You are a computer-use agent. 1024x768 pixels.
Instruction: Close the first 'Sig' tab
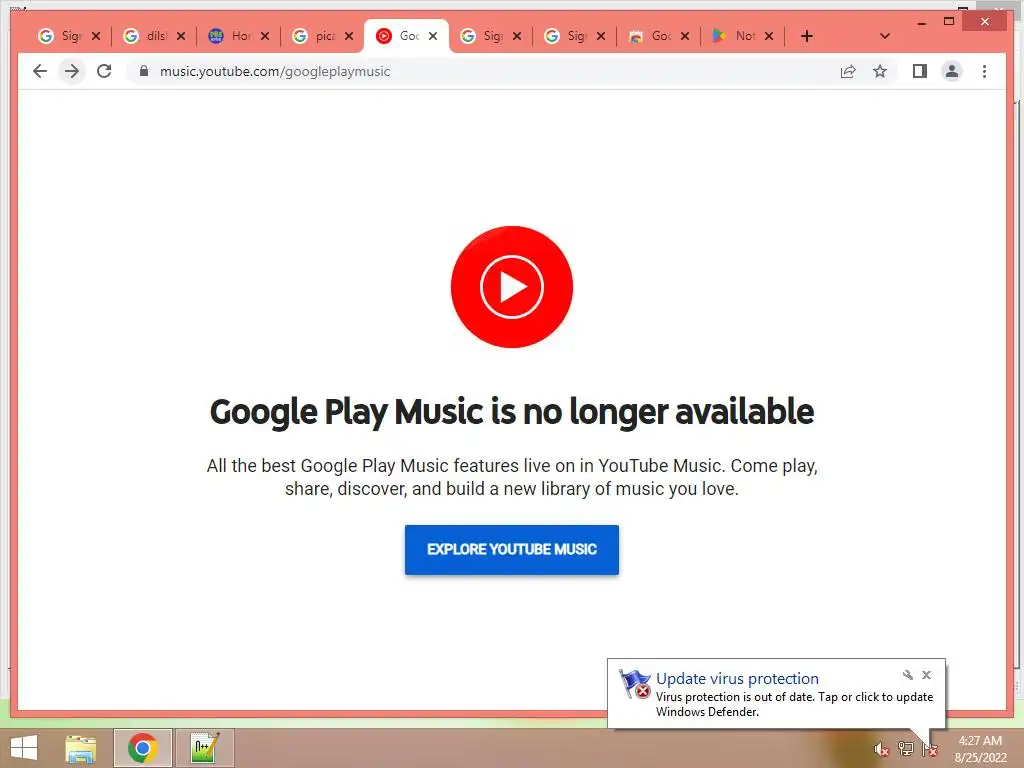(x=96, y=36)
